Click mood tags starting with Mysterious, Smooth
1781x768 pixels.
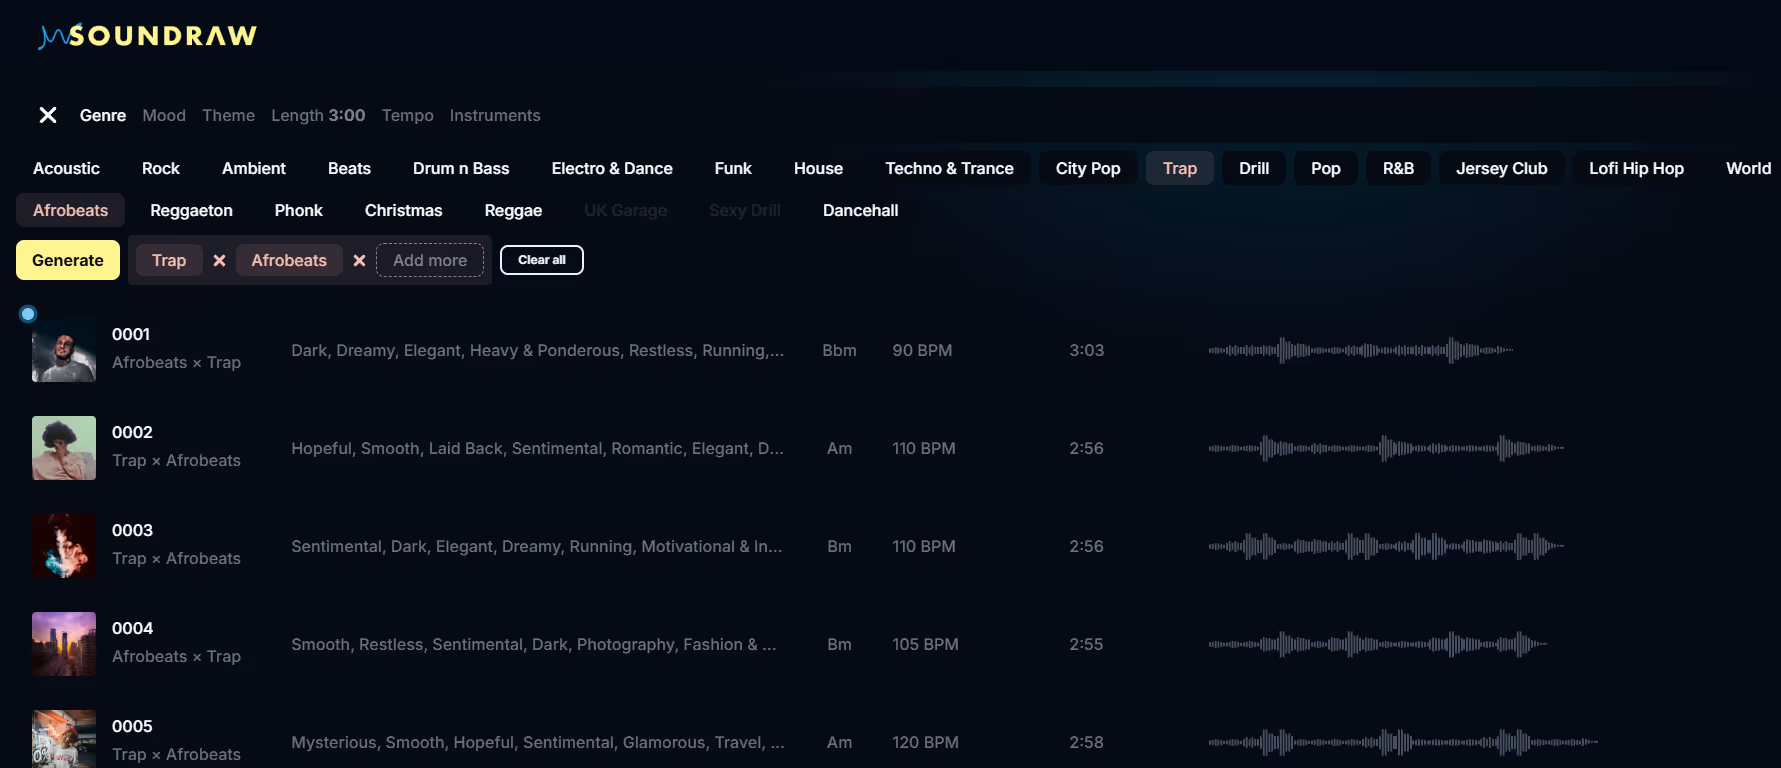click(x=537, y=742)
